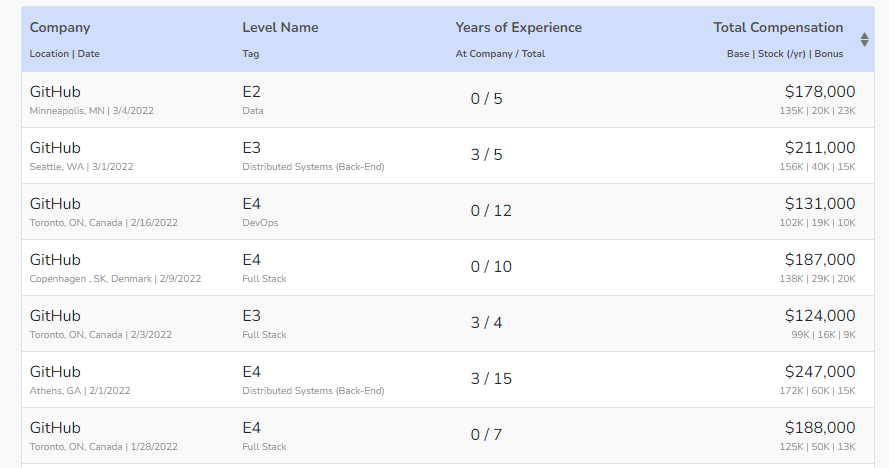This screenshot has height=468, width=889.
Task: Click the Company column header
Action: coord(60,27)
